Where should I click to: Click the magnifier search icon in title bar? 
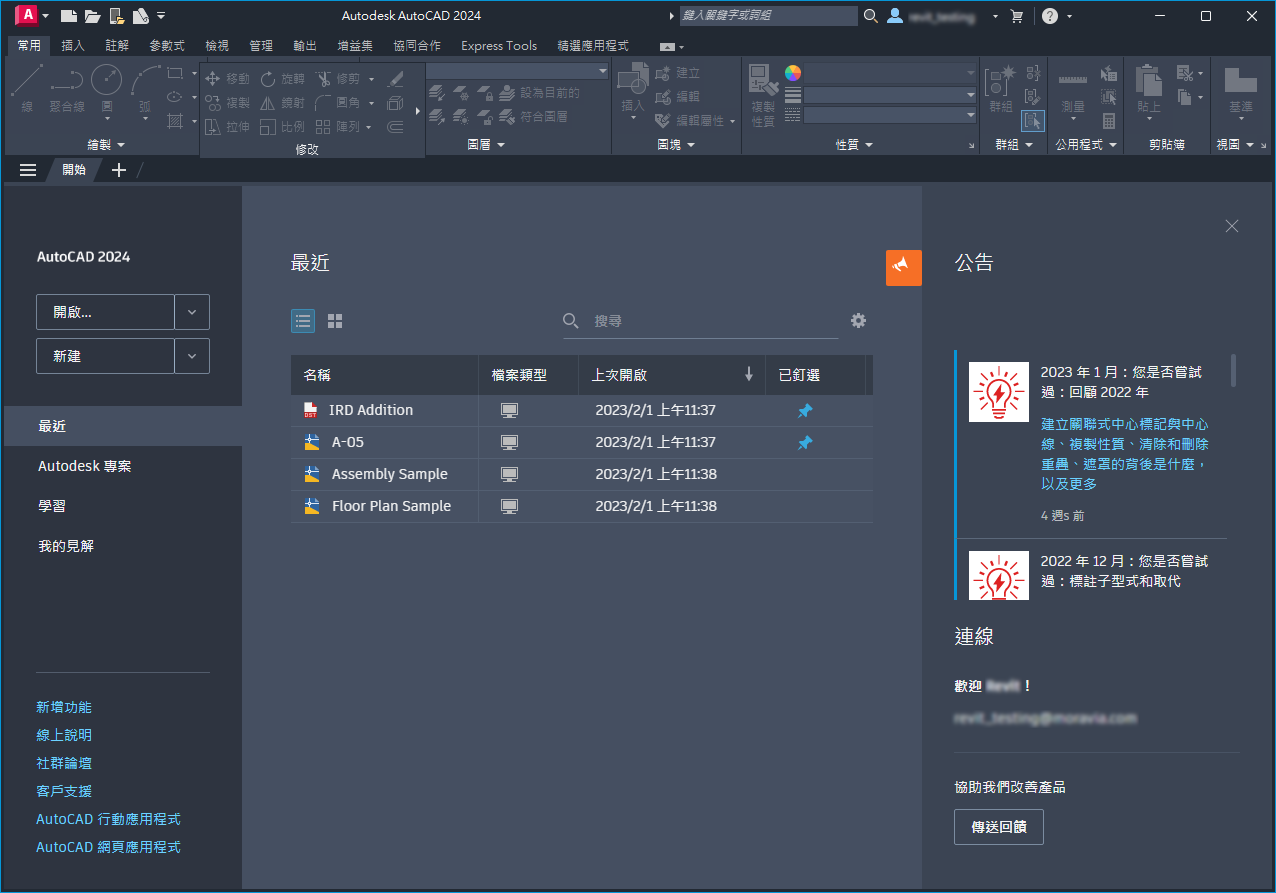[871, 16]
